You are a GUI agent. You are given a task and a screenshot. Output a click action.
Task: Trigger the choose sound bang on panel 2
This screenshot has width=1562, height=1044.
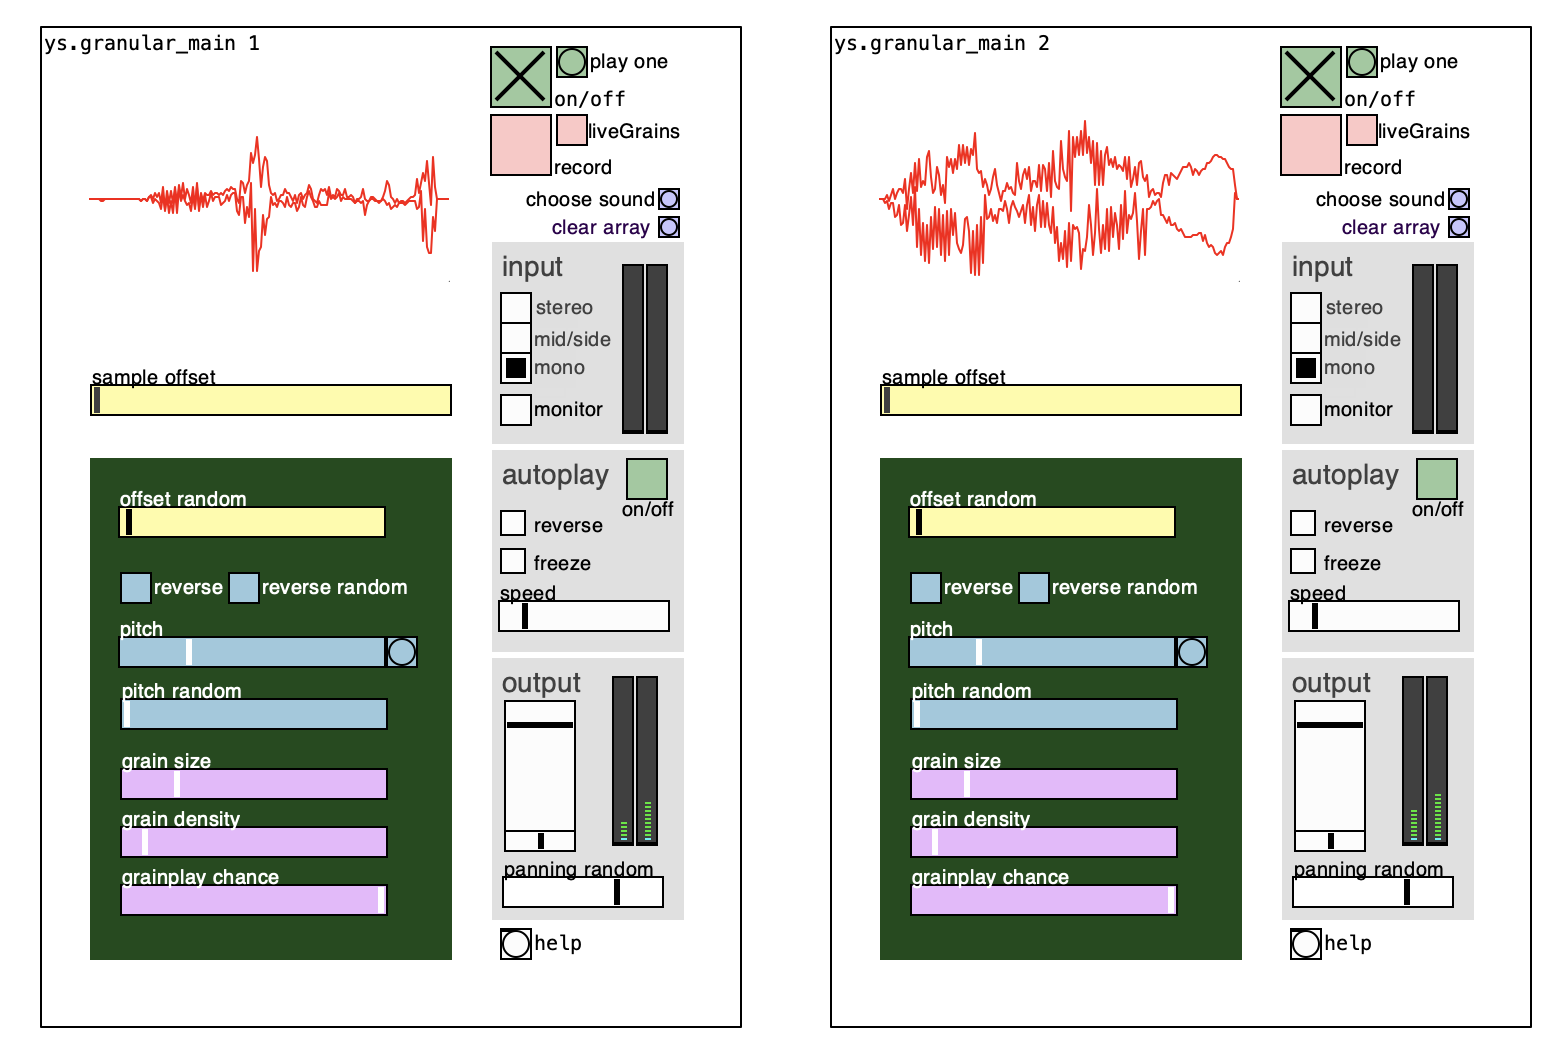click(1460, 199)
